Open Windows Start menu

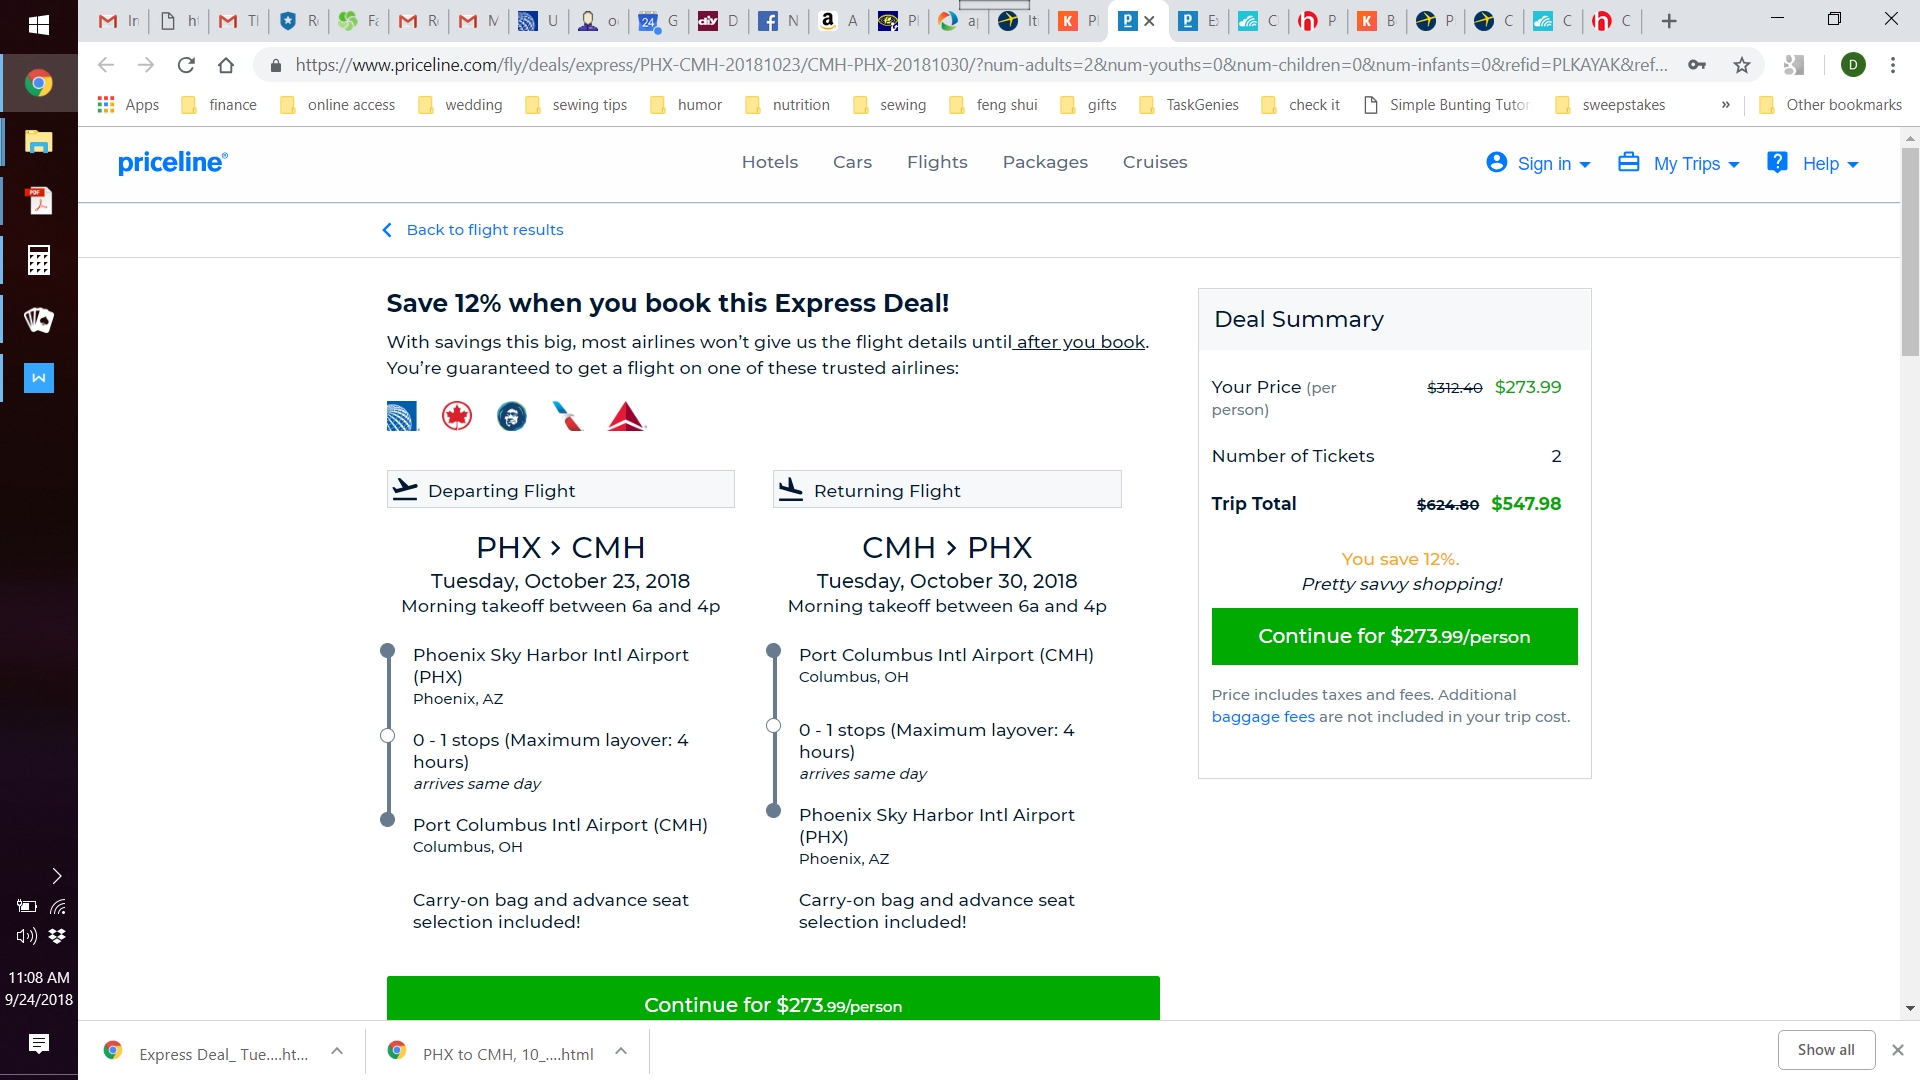[39, 25]
